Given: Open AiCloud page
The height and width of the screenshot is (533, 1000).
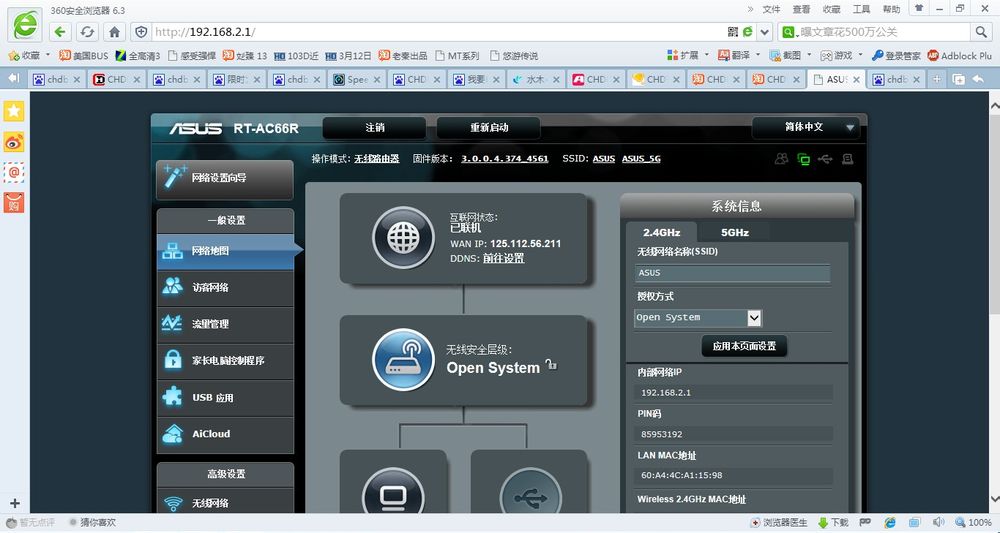Looking at the screenshot, I should (225, 434).
